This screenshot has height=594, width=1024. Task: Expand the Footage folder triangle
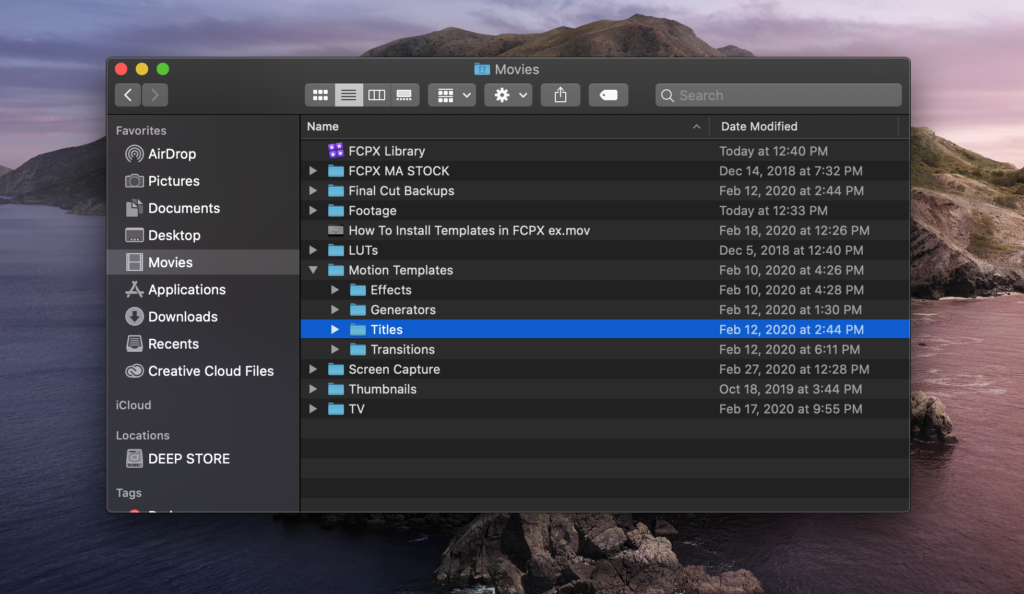pos(313,211)
